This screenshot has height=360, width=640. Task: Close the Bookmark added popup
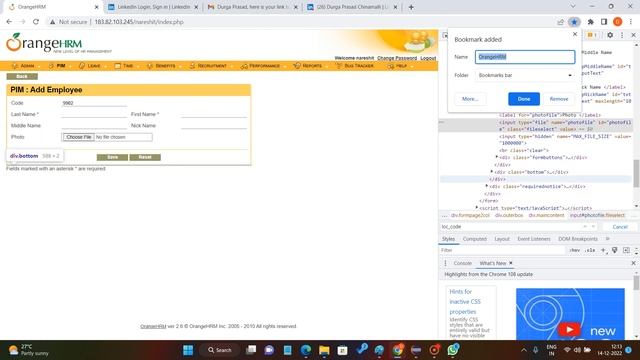[x=575, y=34]
